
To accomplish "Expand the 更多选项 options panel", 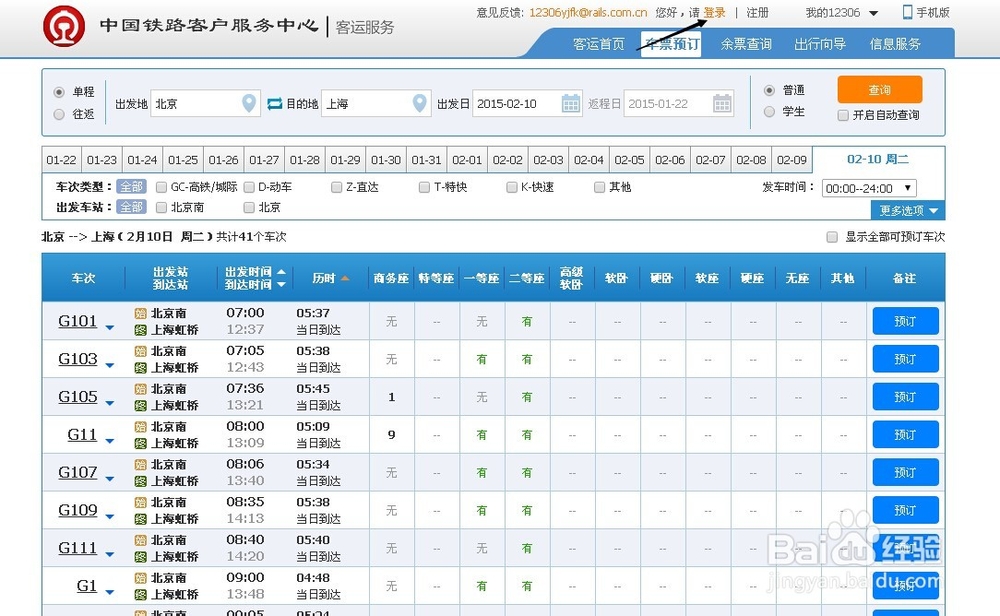I will pyautogui.click(x=908, y=210).
